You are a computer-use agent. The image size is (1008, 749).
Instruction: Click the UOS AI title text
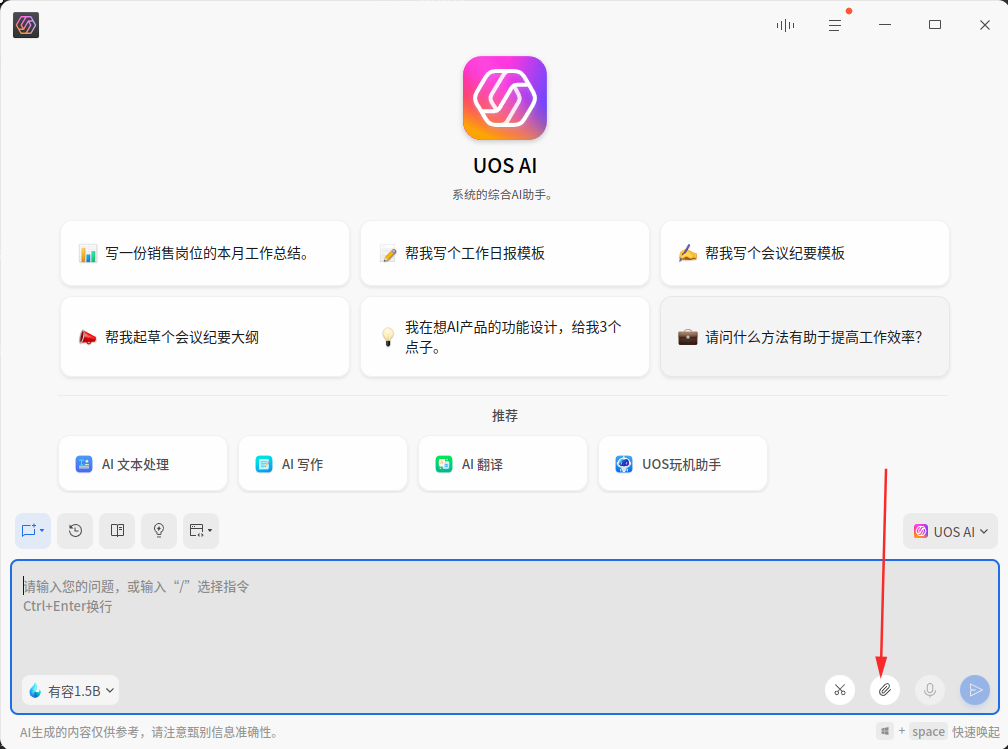tap(505, 166)
